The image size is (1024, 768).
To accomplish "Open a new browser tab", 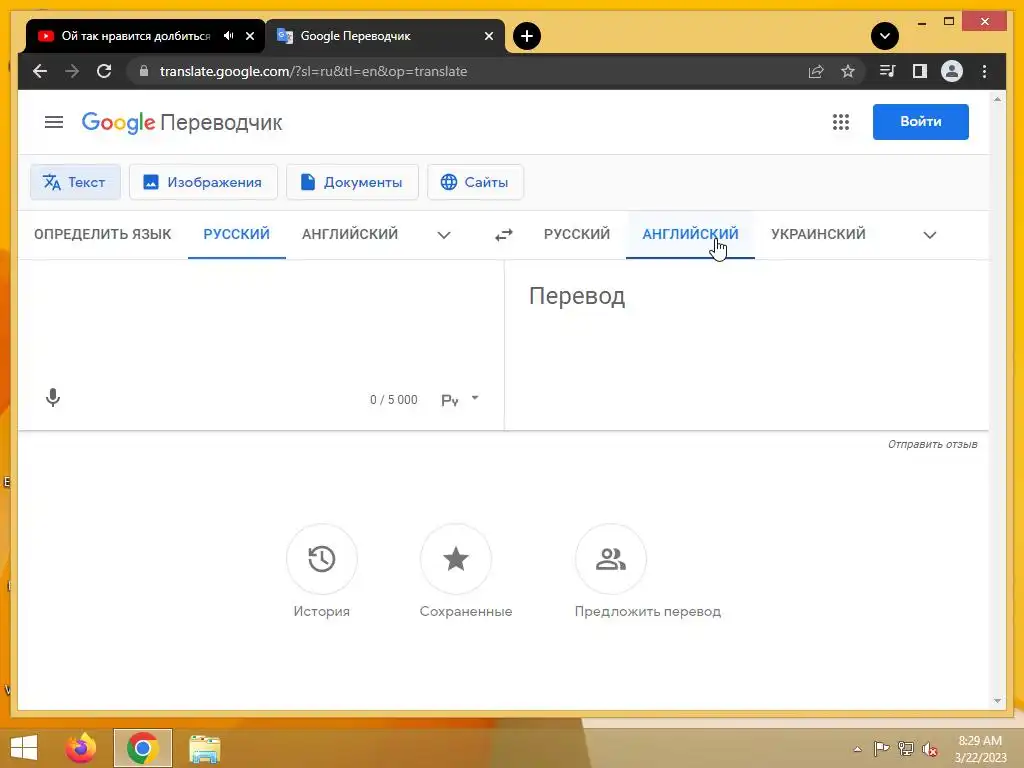I will [526, 36].
